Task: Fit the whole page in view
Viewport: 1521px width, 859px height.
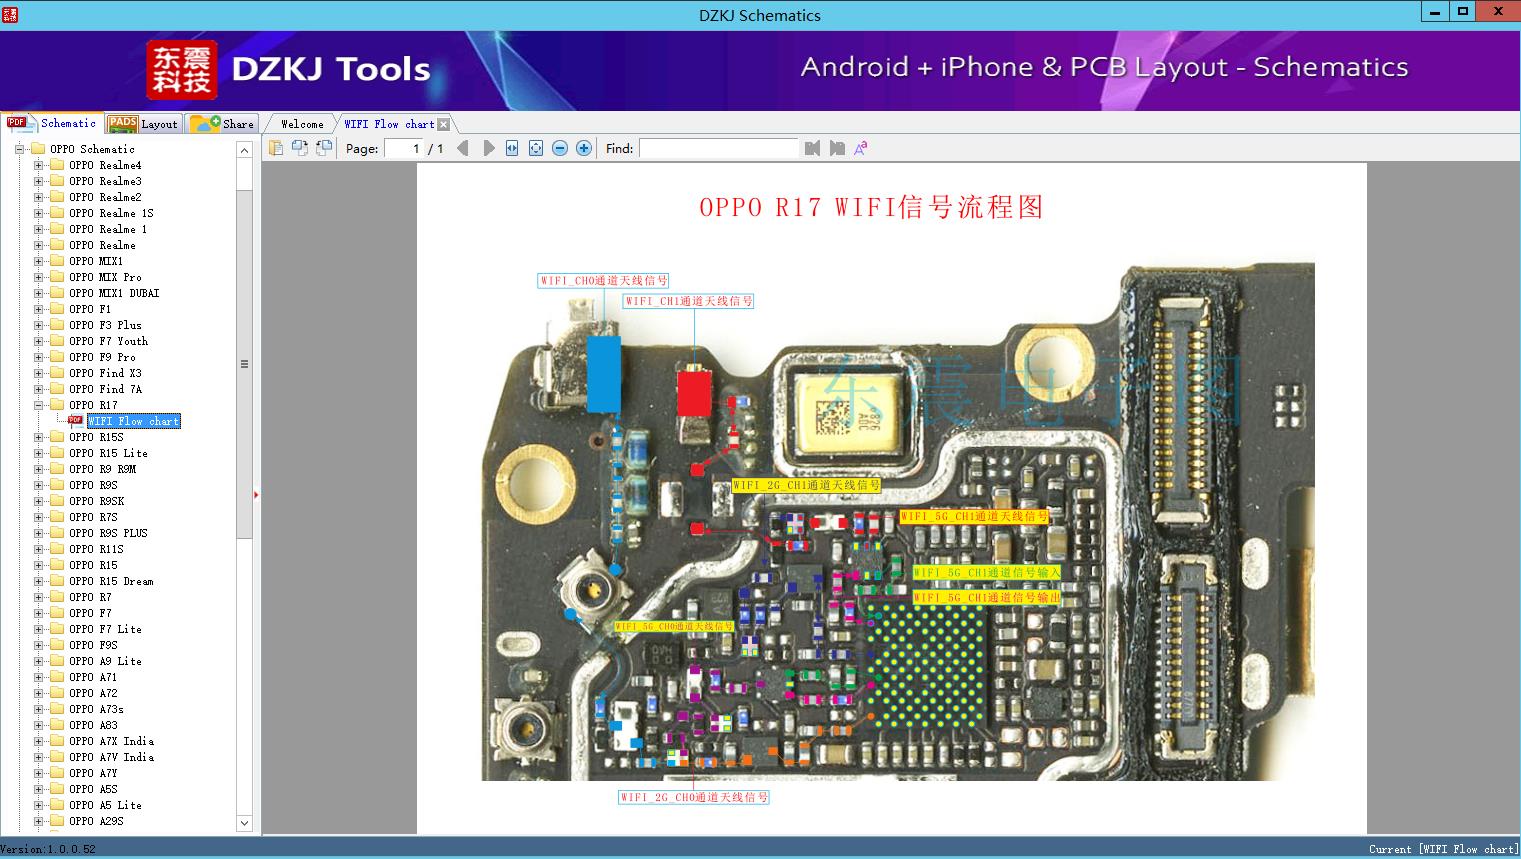Action: pos(536,148)
